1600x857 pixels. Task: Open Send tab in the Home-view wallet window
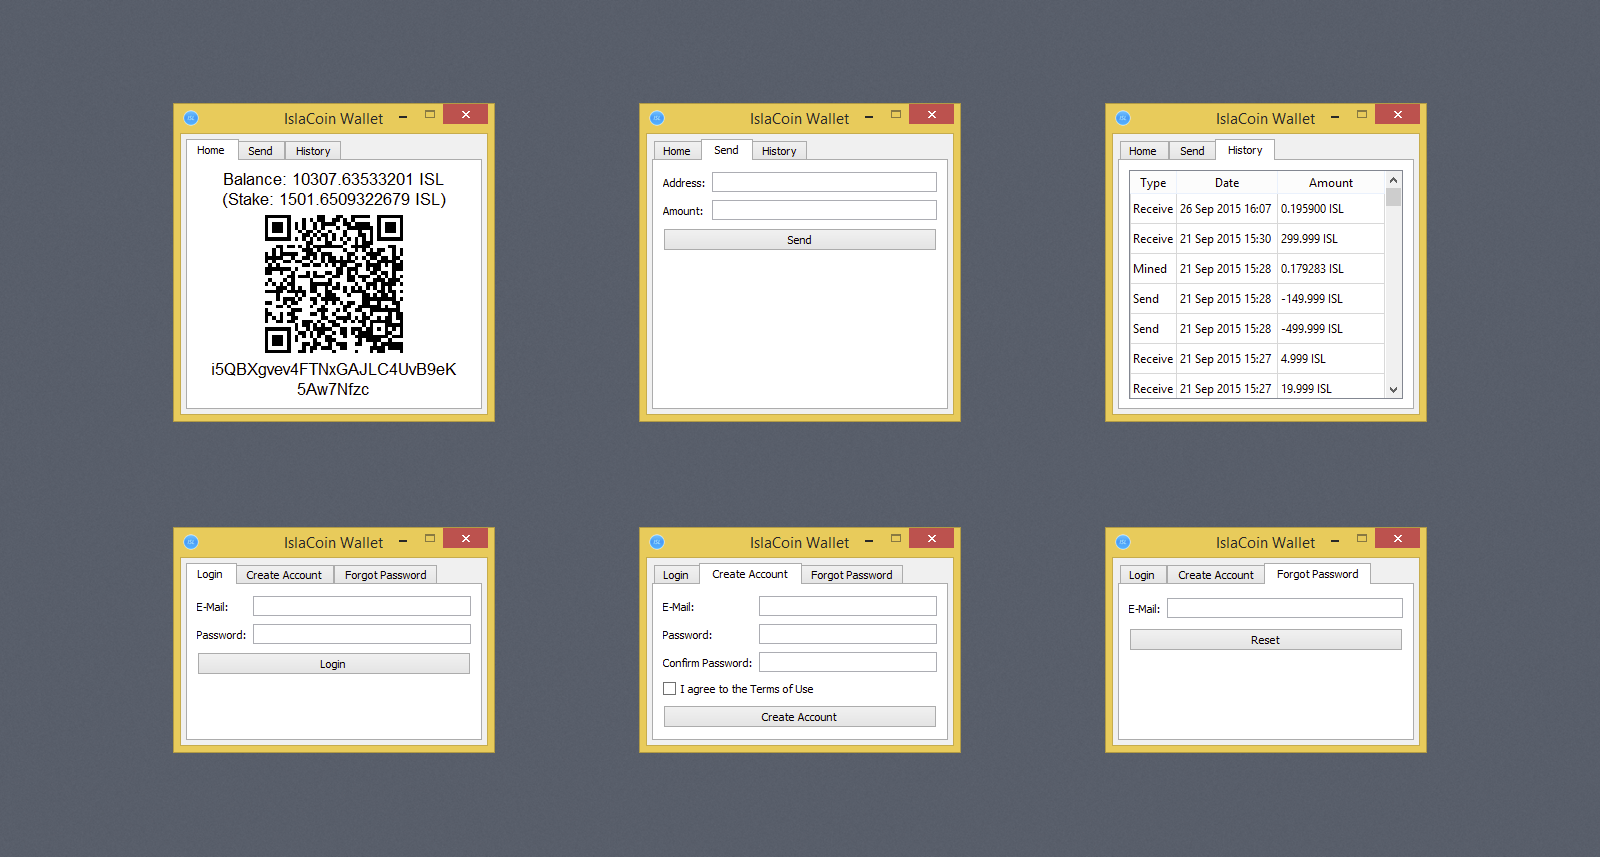coord(260,151)
